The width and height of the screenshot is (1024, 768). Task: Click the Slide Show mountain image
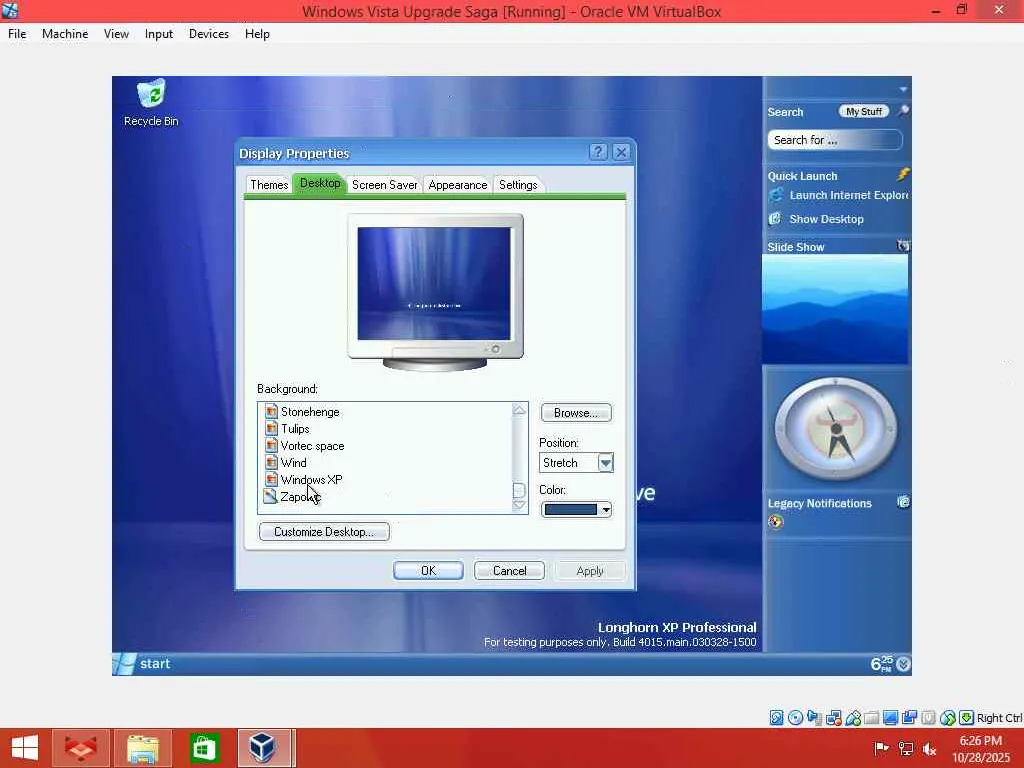point(835,309)
